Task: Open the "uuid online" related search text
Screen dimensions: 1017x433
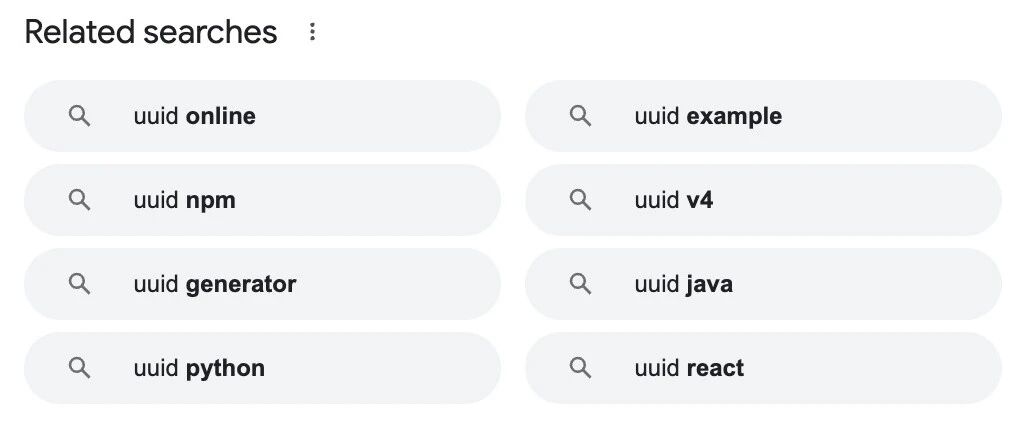Action: [195, 116]
